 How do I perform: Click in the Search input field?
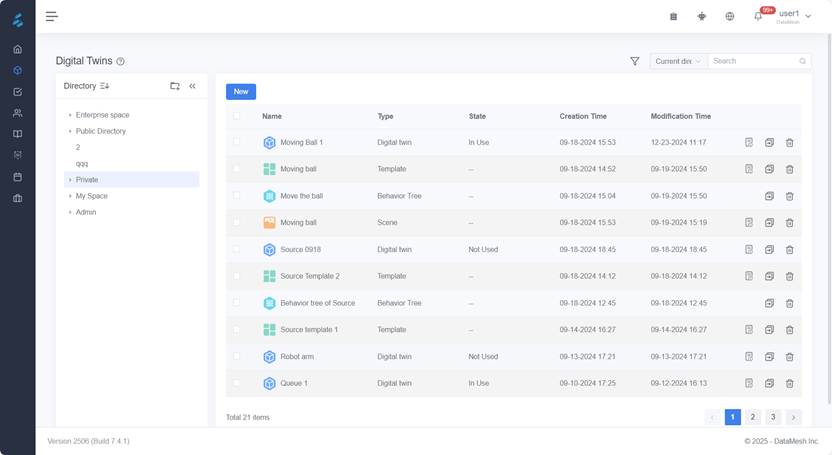(x=754, y=61)
